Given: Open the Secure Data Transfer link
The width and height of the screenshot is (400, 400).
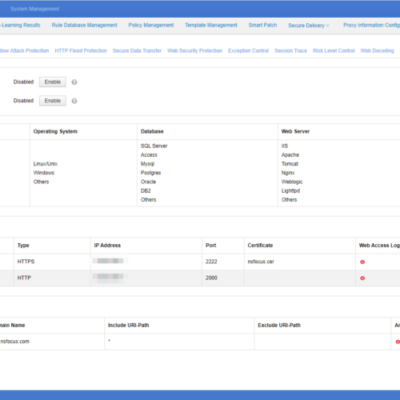Looking at the screenshot, I should [137, 51].
